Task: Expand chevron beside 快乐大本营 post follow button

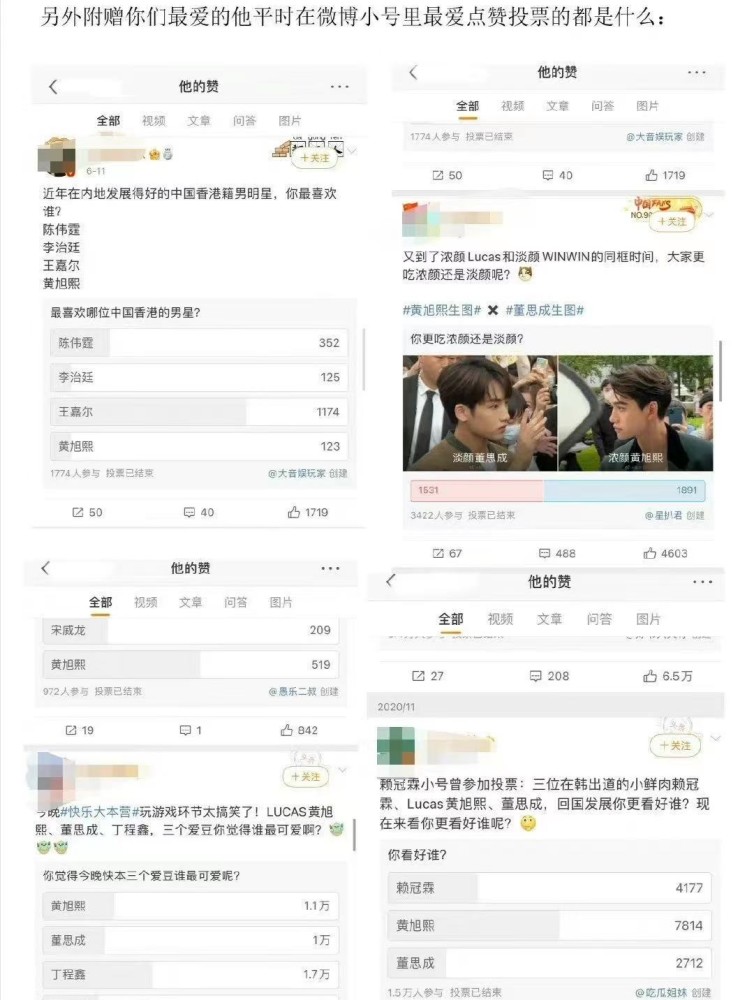Action: point(343,770)
